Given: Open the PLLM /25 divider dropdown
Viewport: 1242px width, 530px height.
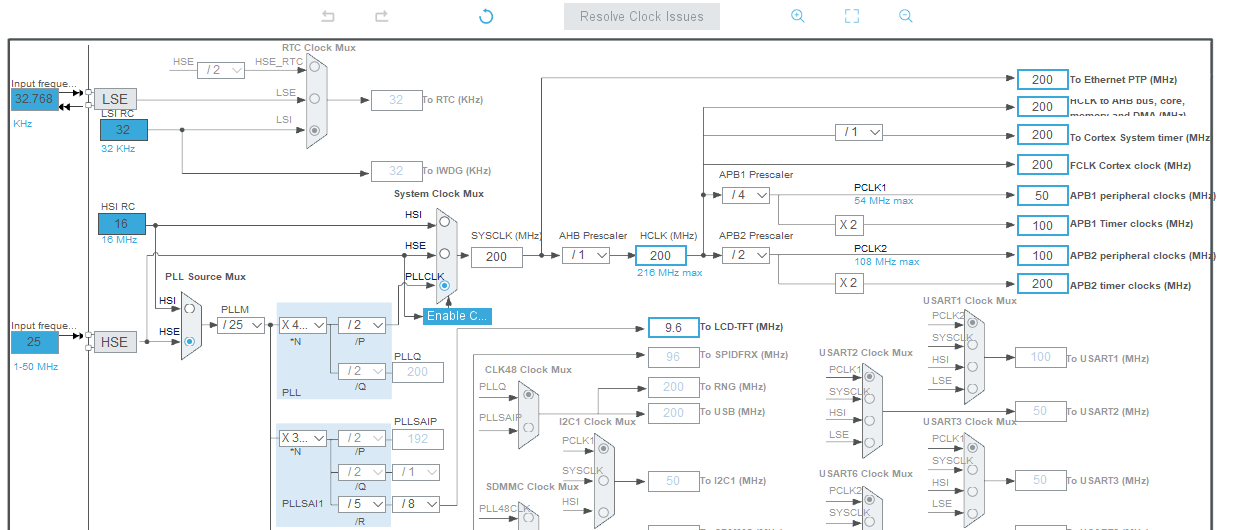Looking at the screenshot, I should (x=241, y=325).
